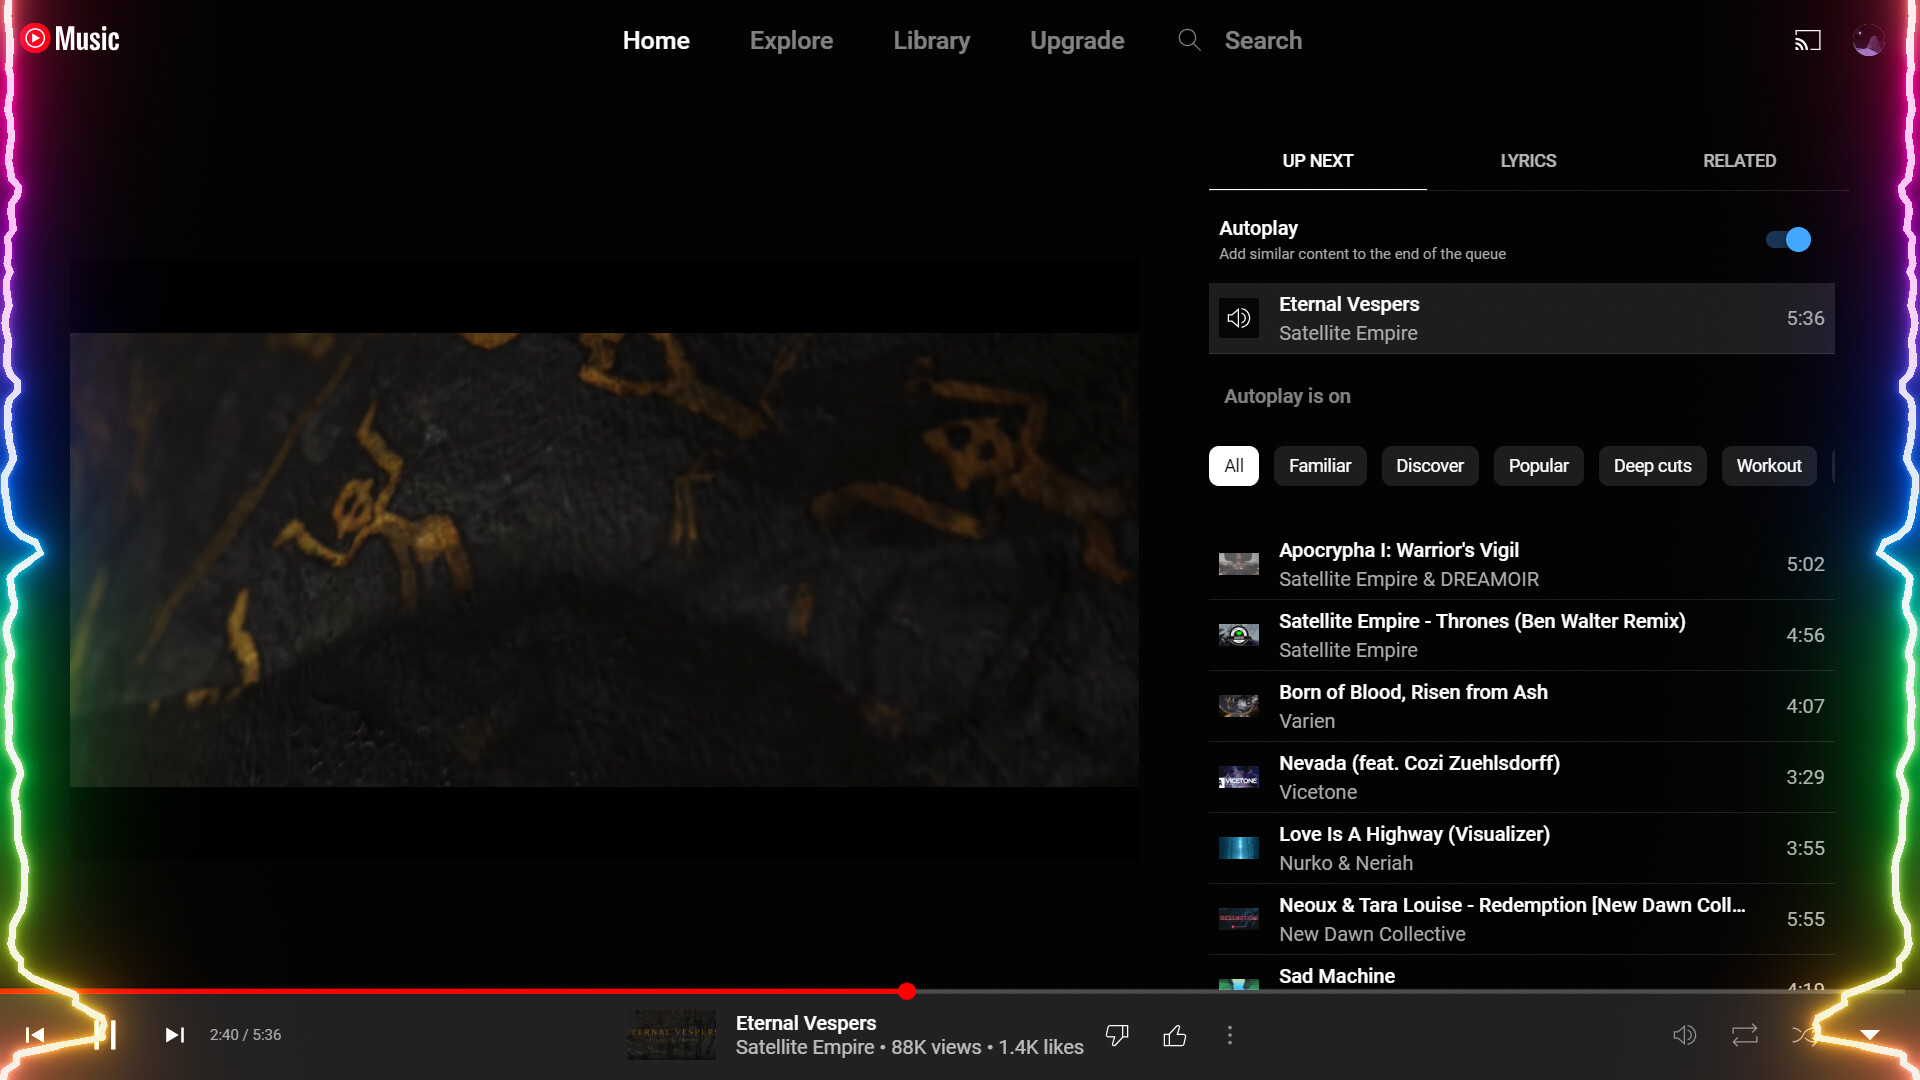Give Eternal Vespers a thumbs up

(1175, 1035)
